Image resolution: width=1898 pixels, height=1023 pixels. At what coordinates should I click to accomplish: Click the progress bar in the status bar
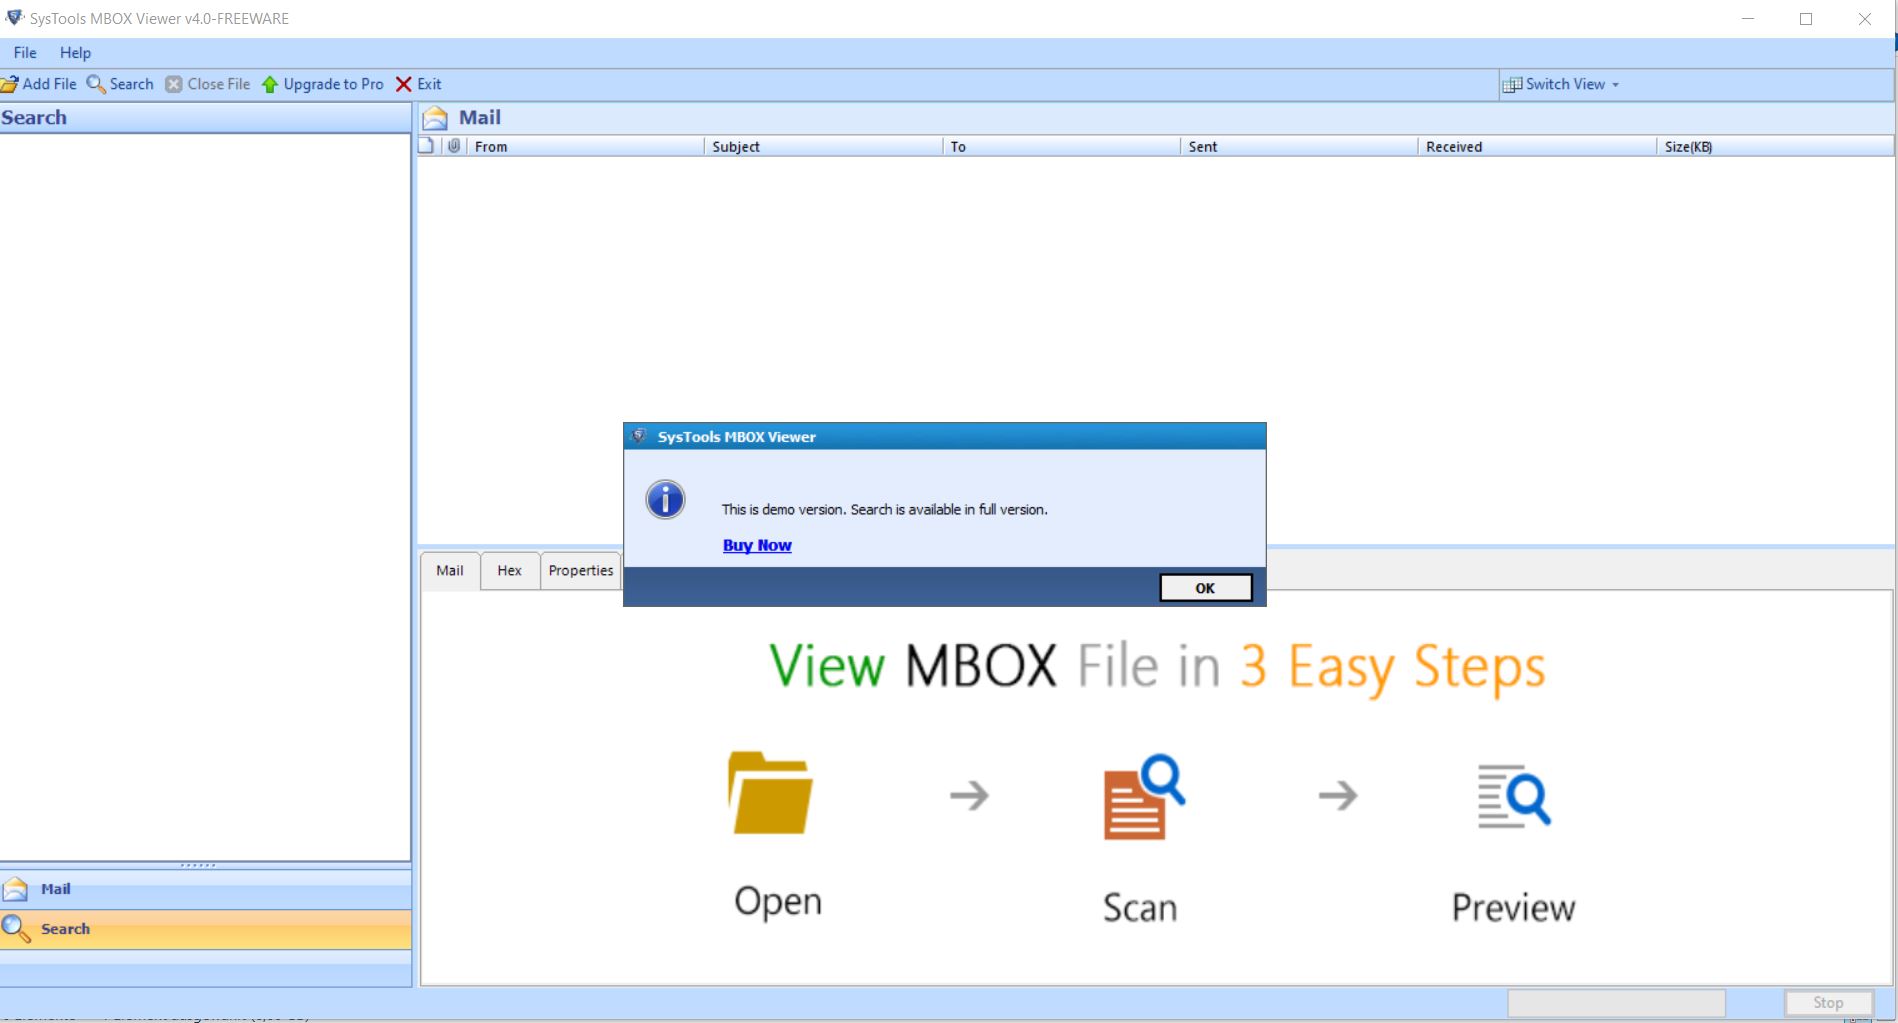(x=1616, y=1003)
